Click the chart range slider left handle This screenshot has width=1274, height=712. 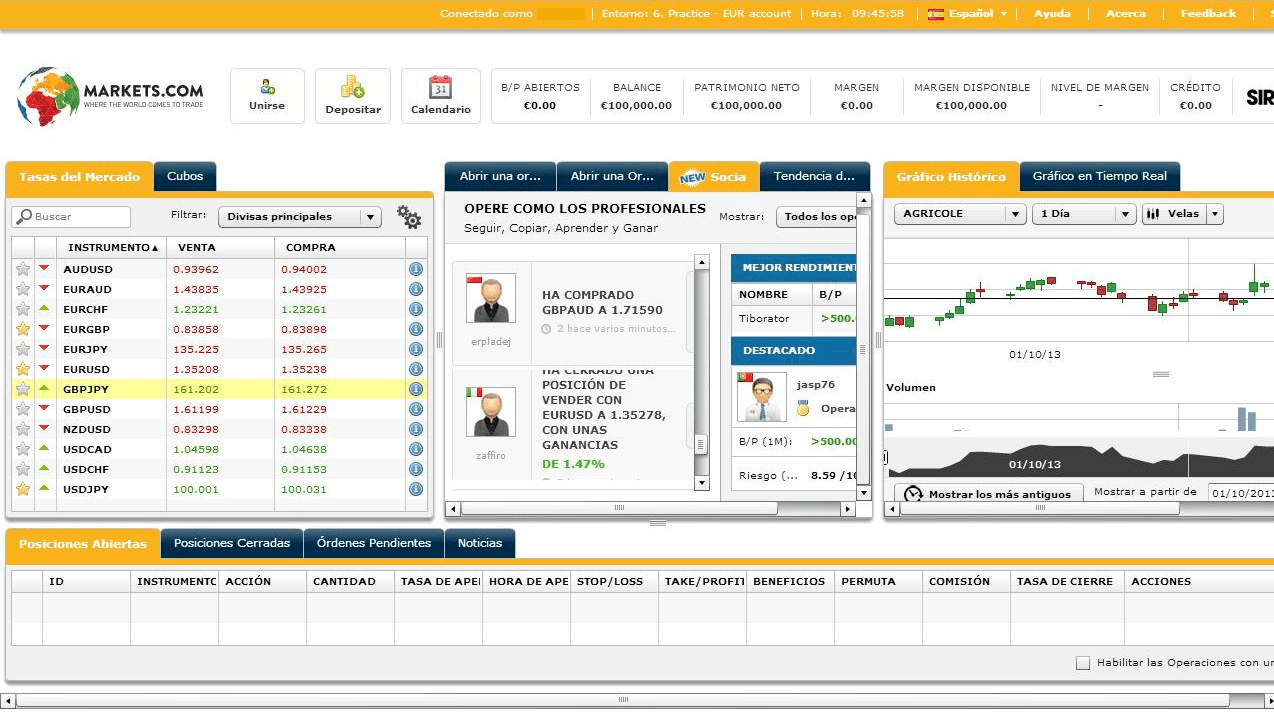click(886, 458)
